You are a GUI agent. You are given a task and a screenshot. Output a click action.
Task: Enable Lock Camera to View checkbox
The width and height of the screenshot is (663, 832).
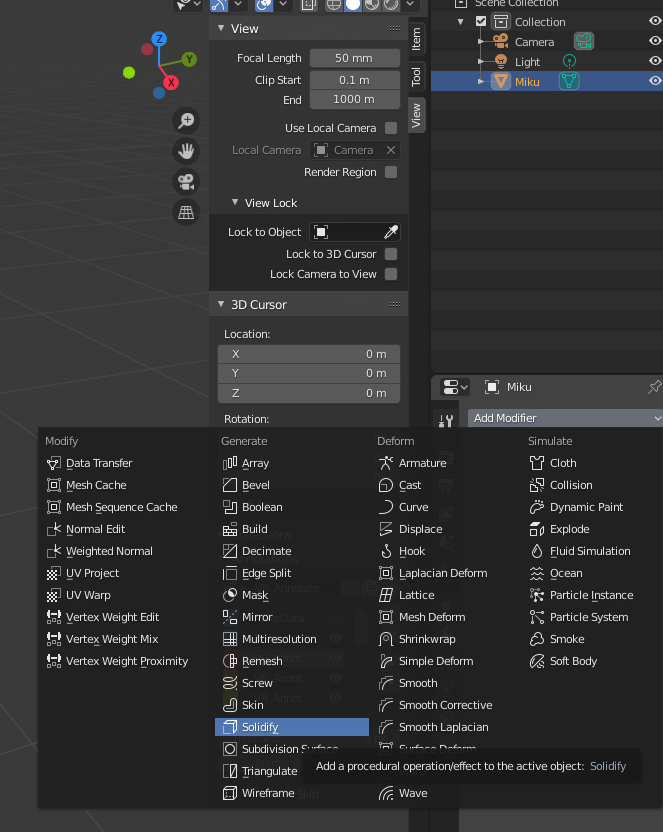point(391,274)
